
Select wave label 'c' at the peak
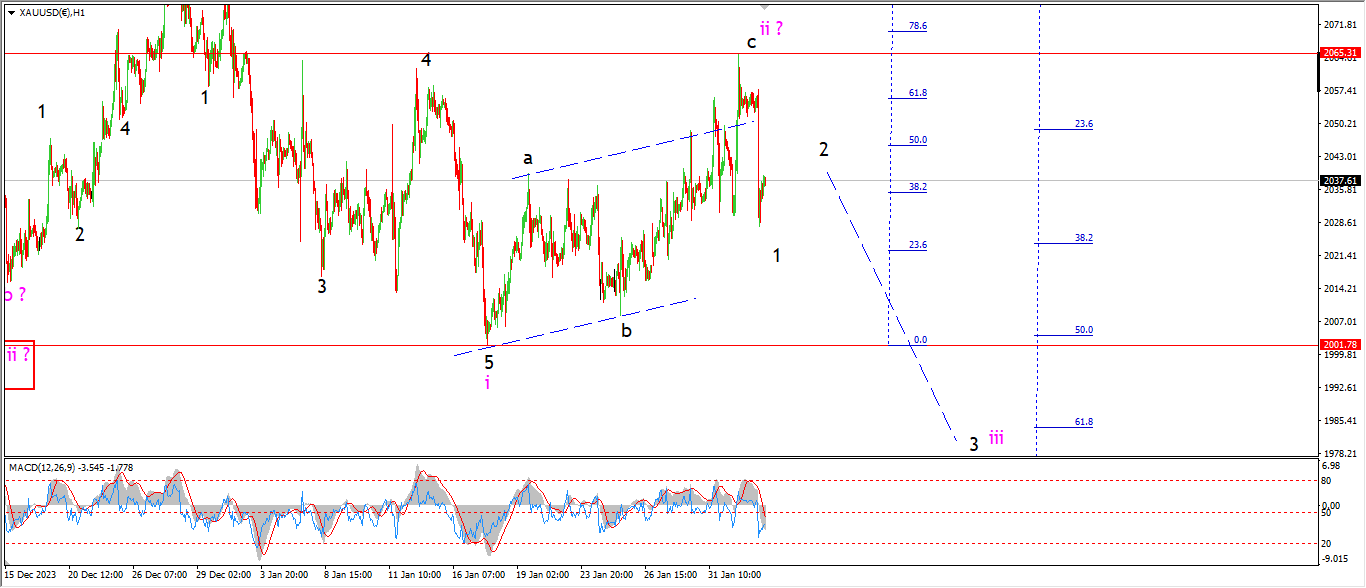(751, 43)
